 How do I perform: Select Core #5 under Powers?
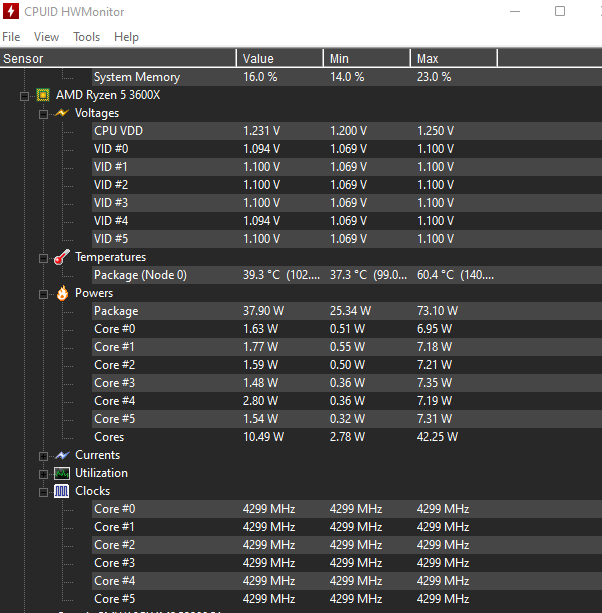coord(347,419)
